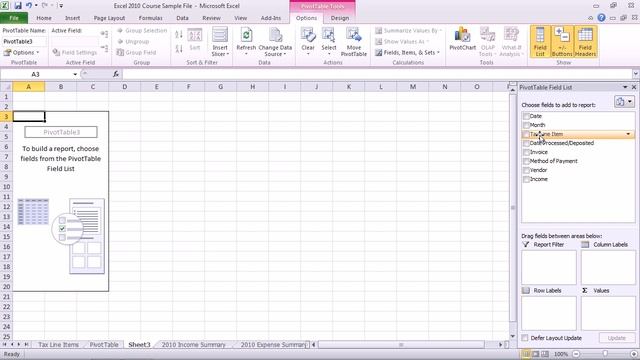Check the Month field checkbox

526,125
